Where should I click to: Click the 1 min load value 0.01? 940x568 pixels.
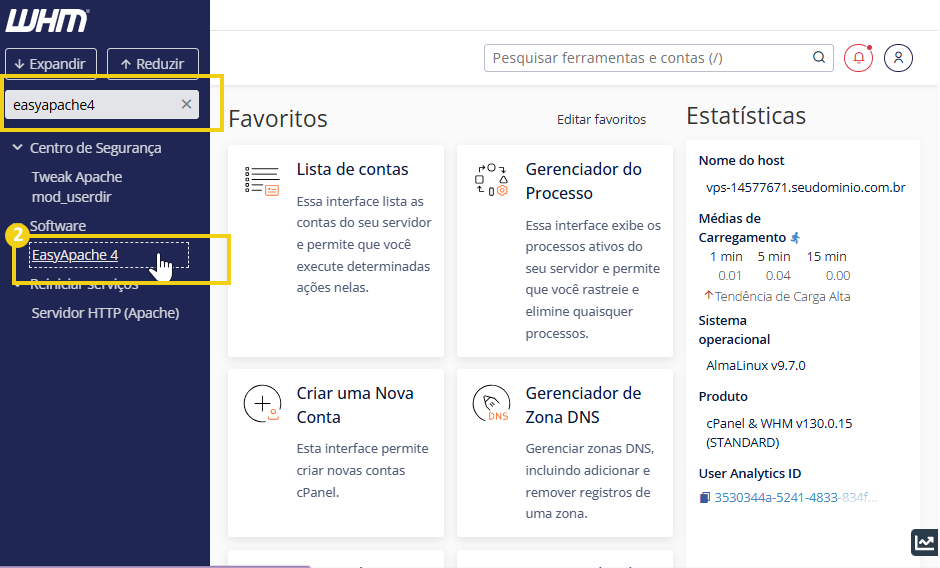(730, 275)
